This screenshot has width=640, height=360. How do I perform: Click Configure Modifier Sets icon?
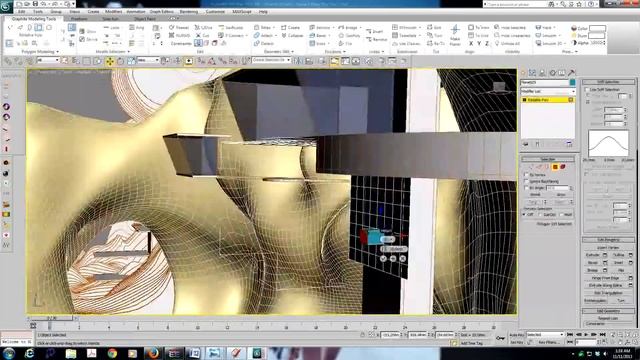click(x=569, y=144)
